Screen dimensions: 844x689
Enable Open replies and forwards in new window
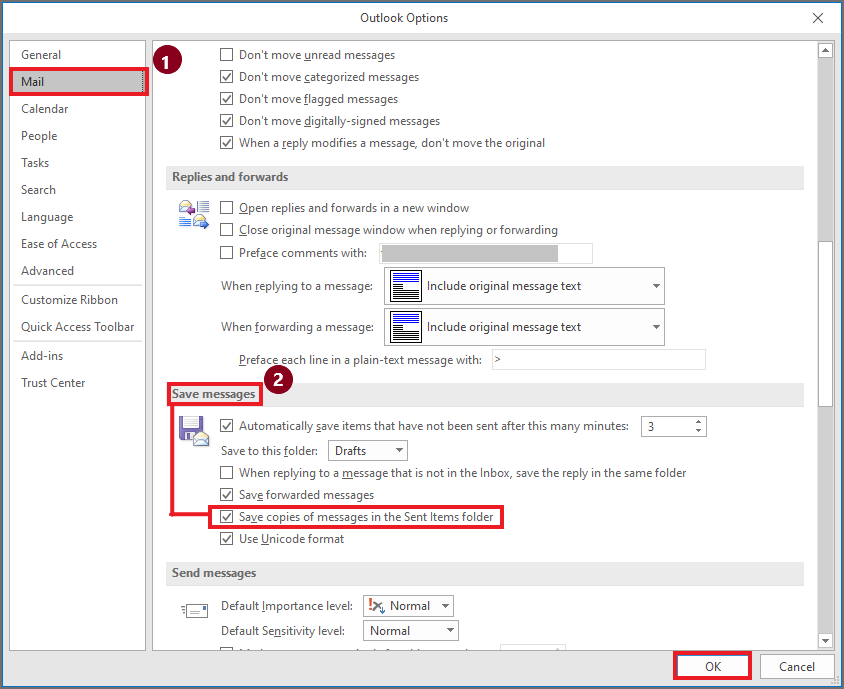tap(227, 208)
